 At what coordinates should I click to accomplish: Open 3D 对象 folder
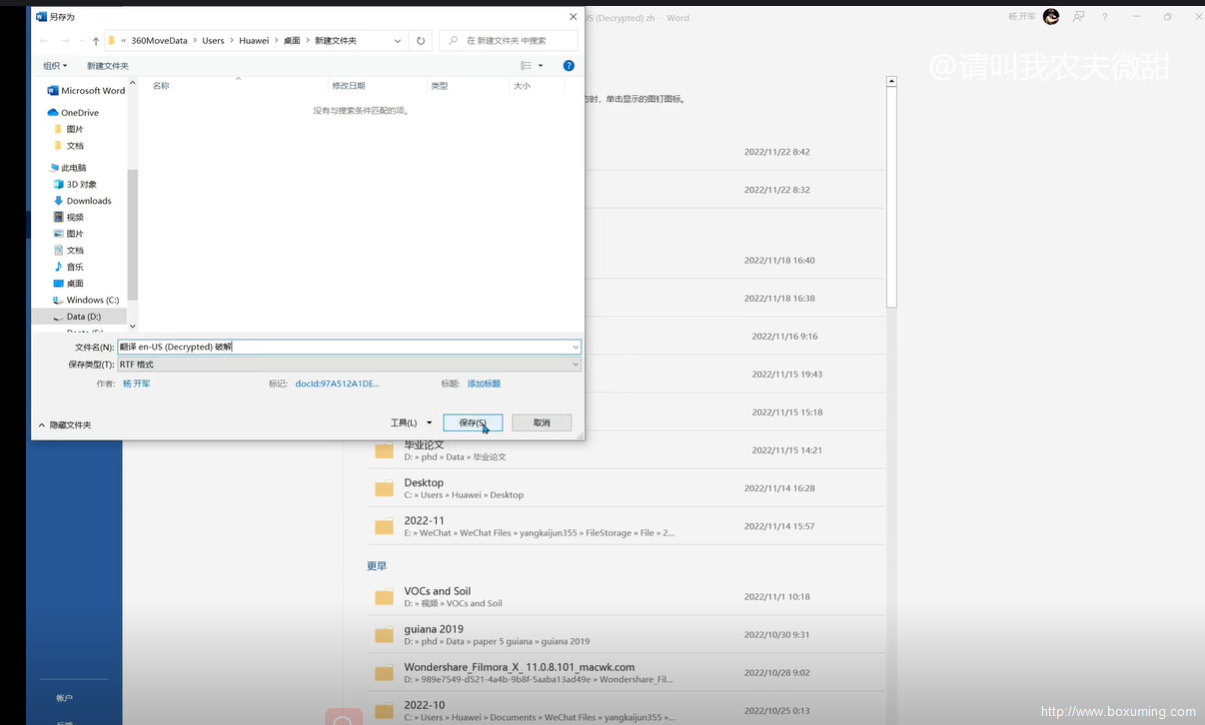[76, 184]
